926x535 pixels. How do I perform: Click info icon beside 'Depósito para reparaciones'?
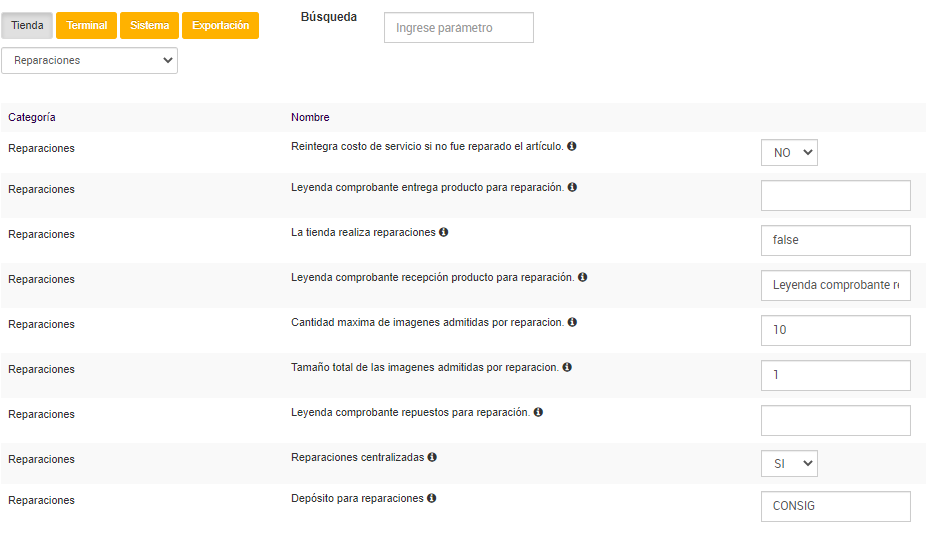[x=432, y=498]
